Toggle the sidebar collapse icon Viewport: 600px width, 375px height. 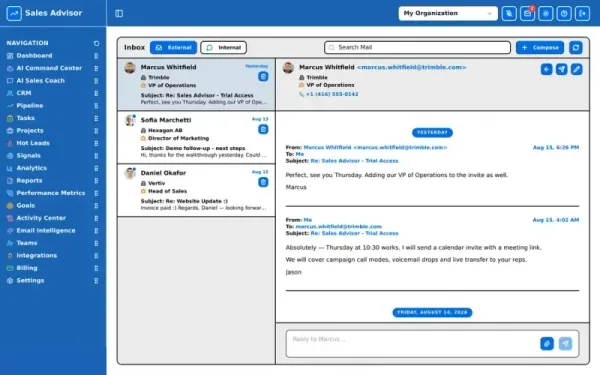point(119,13)
